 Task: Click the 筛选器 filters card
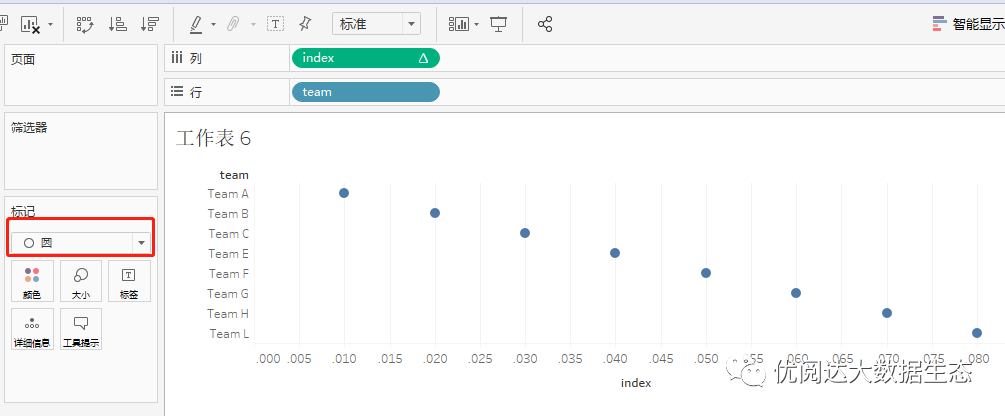coord(81,151)
